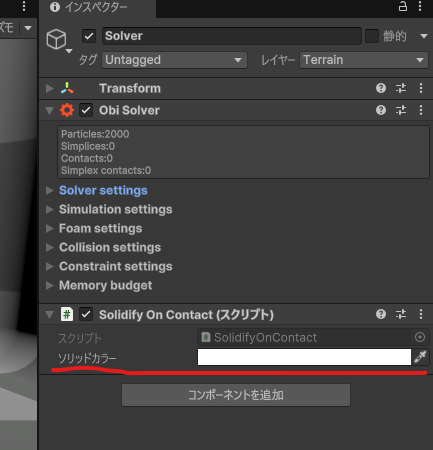
Task: Click Solidify On Contact help icon
Action: pos(381,314)
